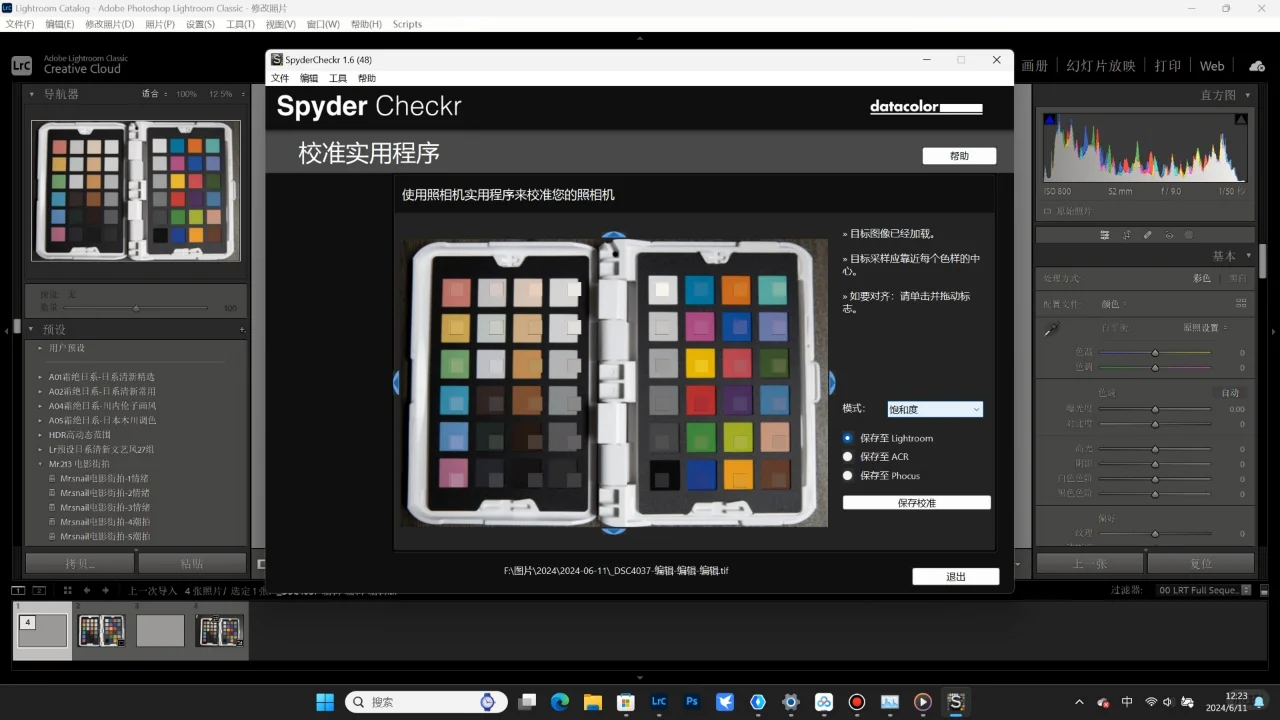The image size is (1280, 720).
Task: Click the 曝光度 slider handle
Action: [1155, 409]
